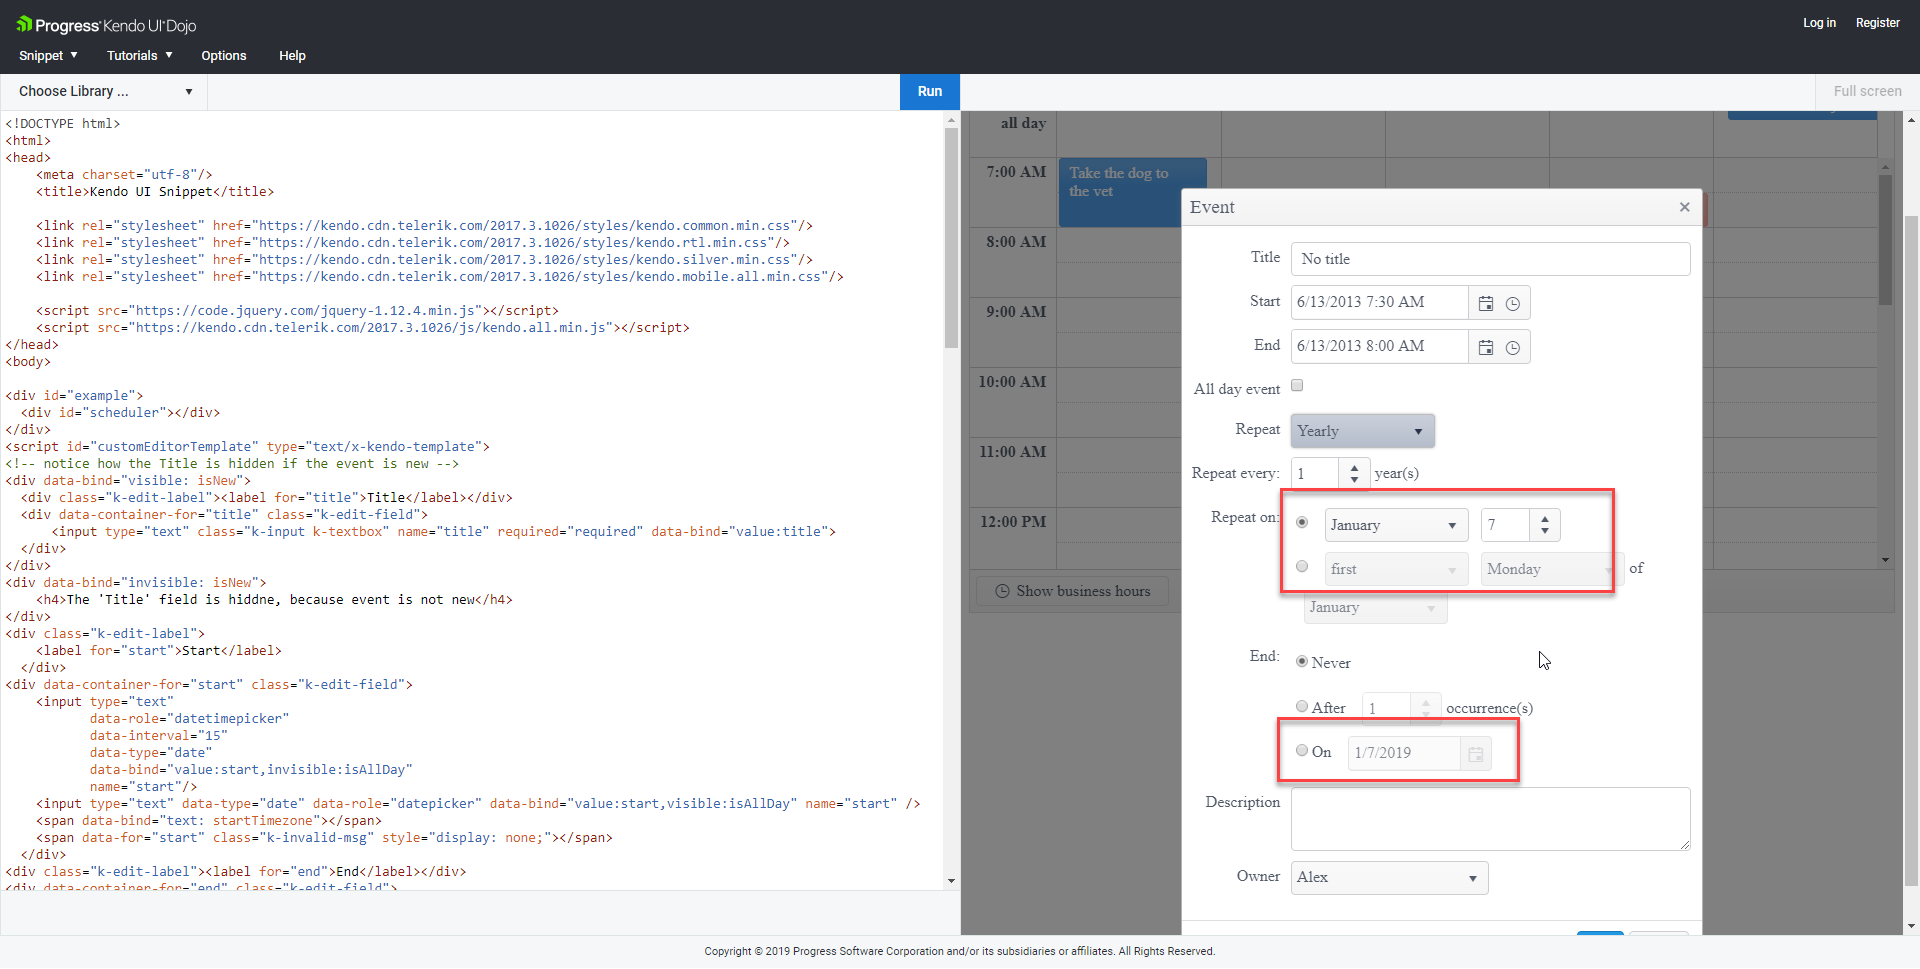
Task: Run the code snippet
Action: pos(930,91)
